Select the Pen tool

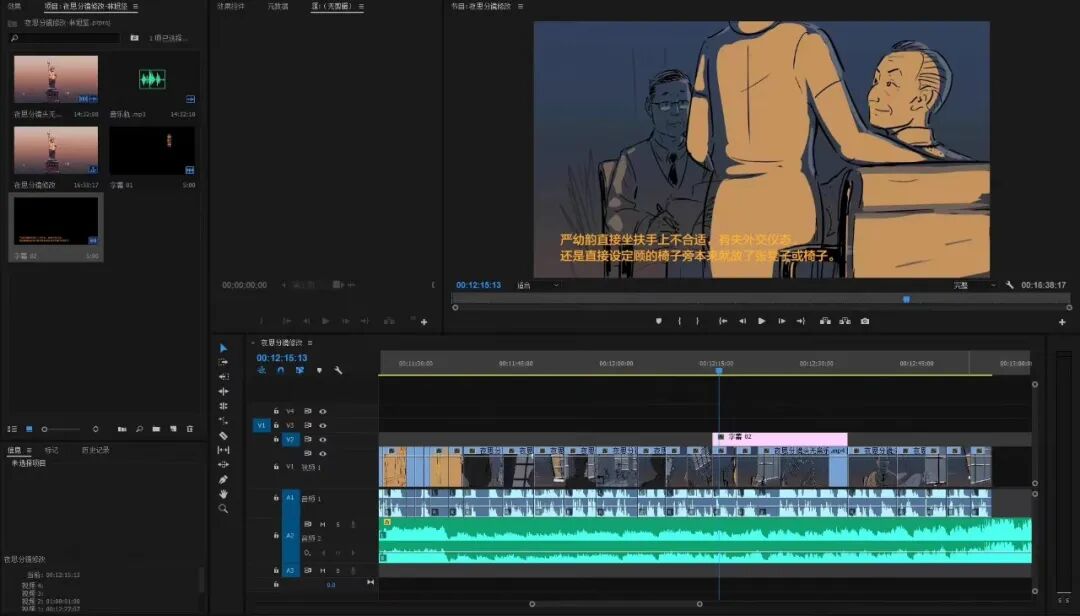(x=223, y=480)
